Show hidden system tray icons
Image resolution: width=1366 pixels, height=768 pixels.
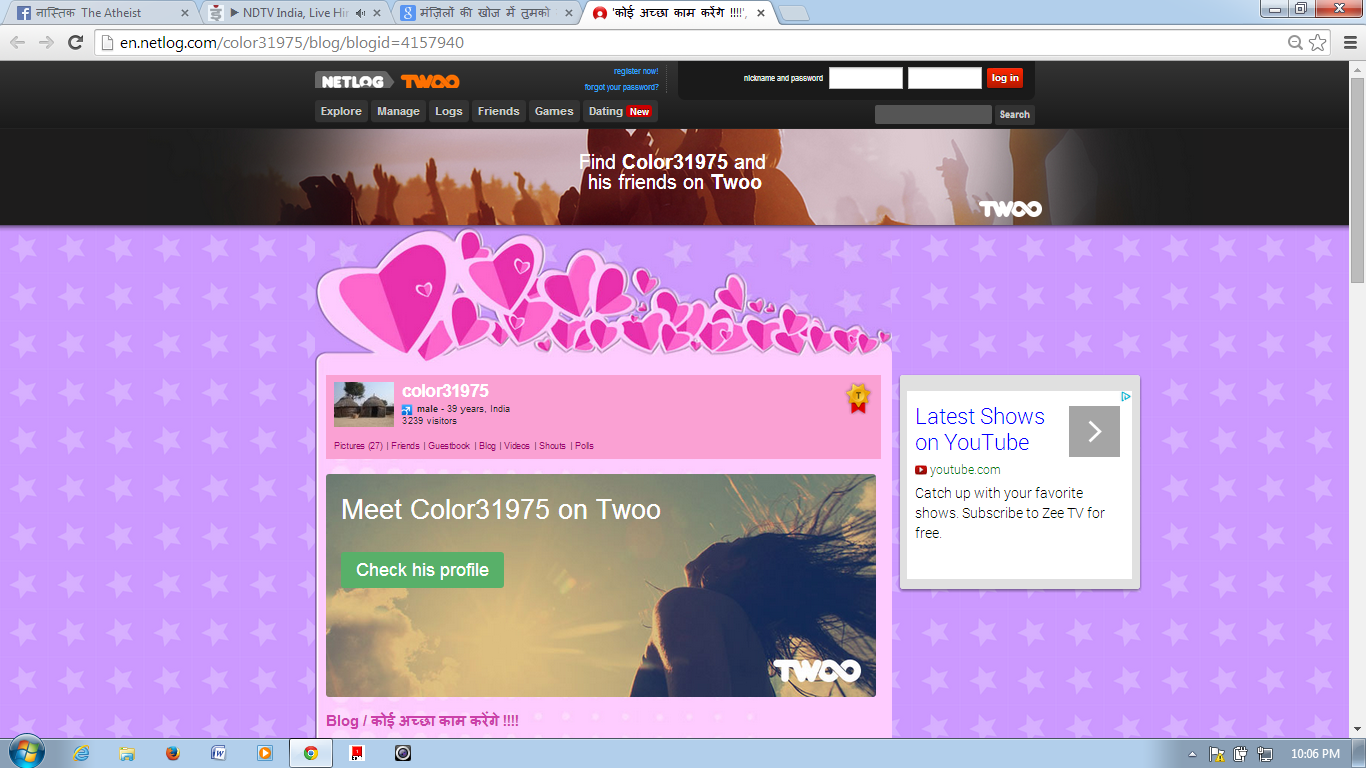1192,754
